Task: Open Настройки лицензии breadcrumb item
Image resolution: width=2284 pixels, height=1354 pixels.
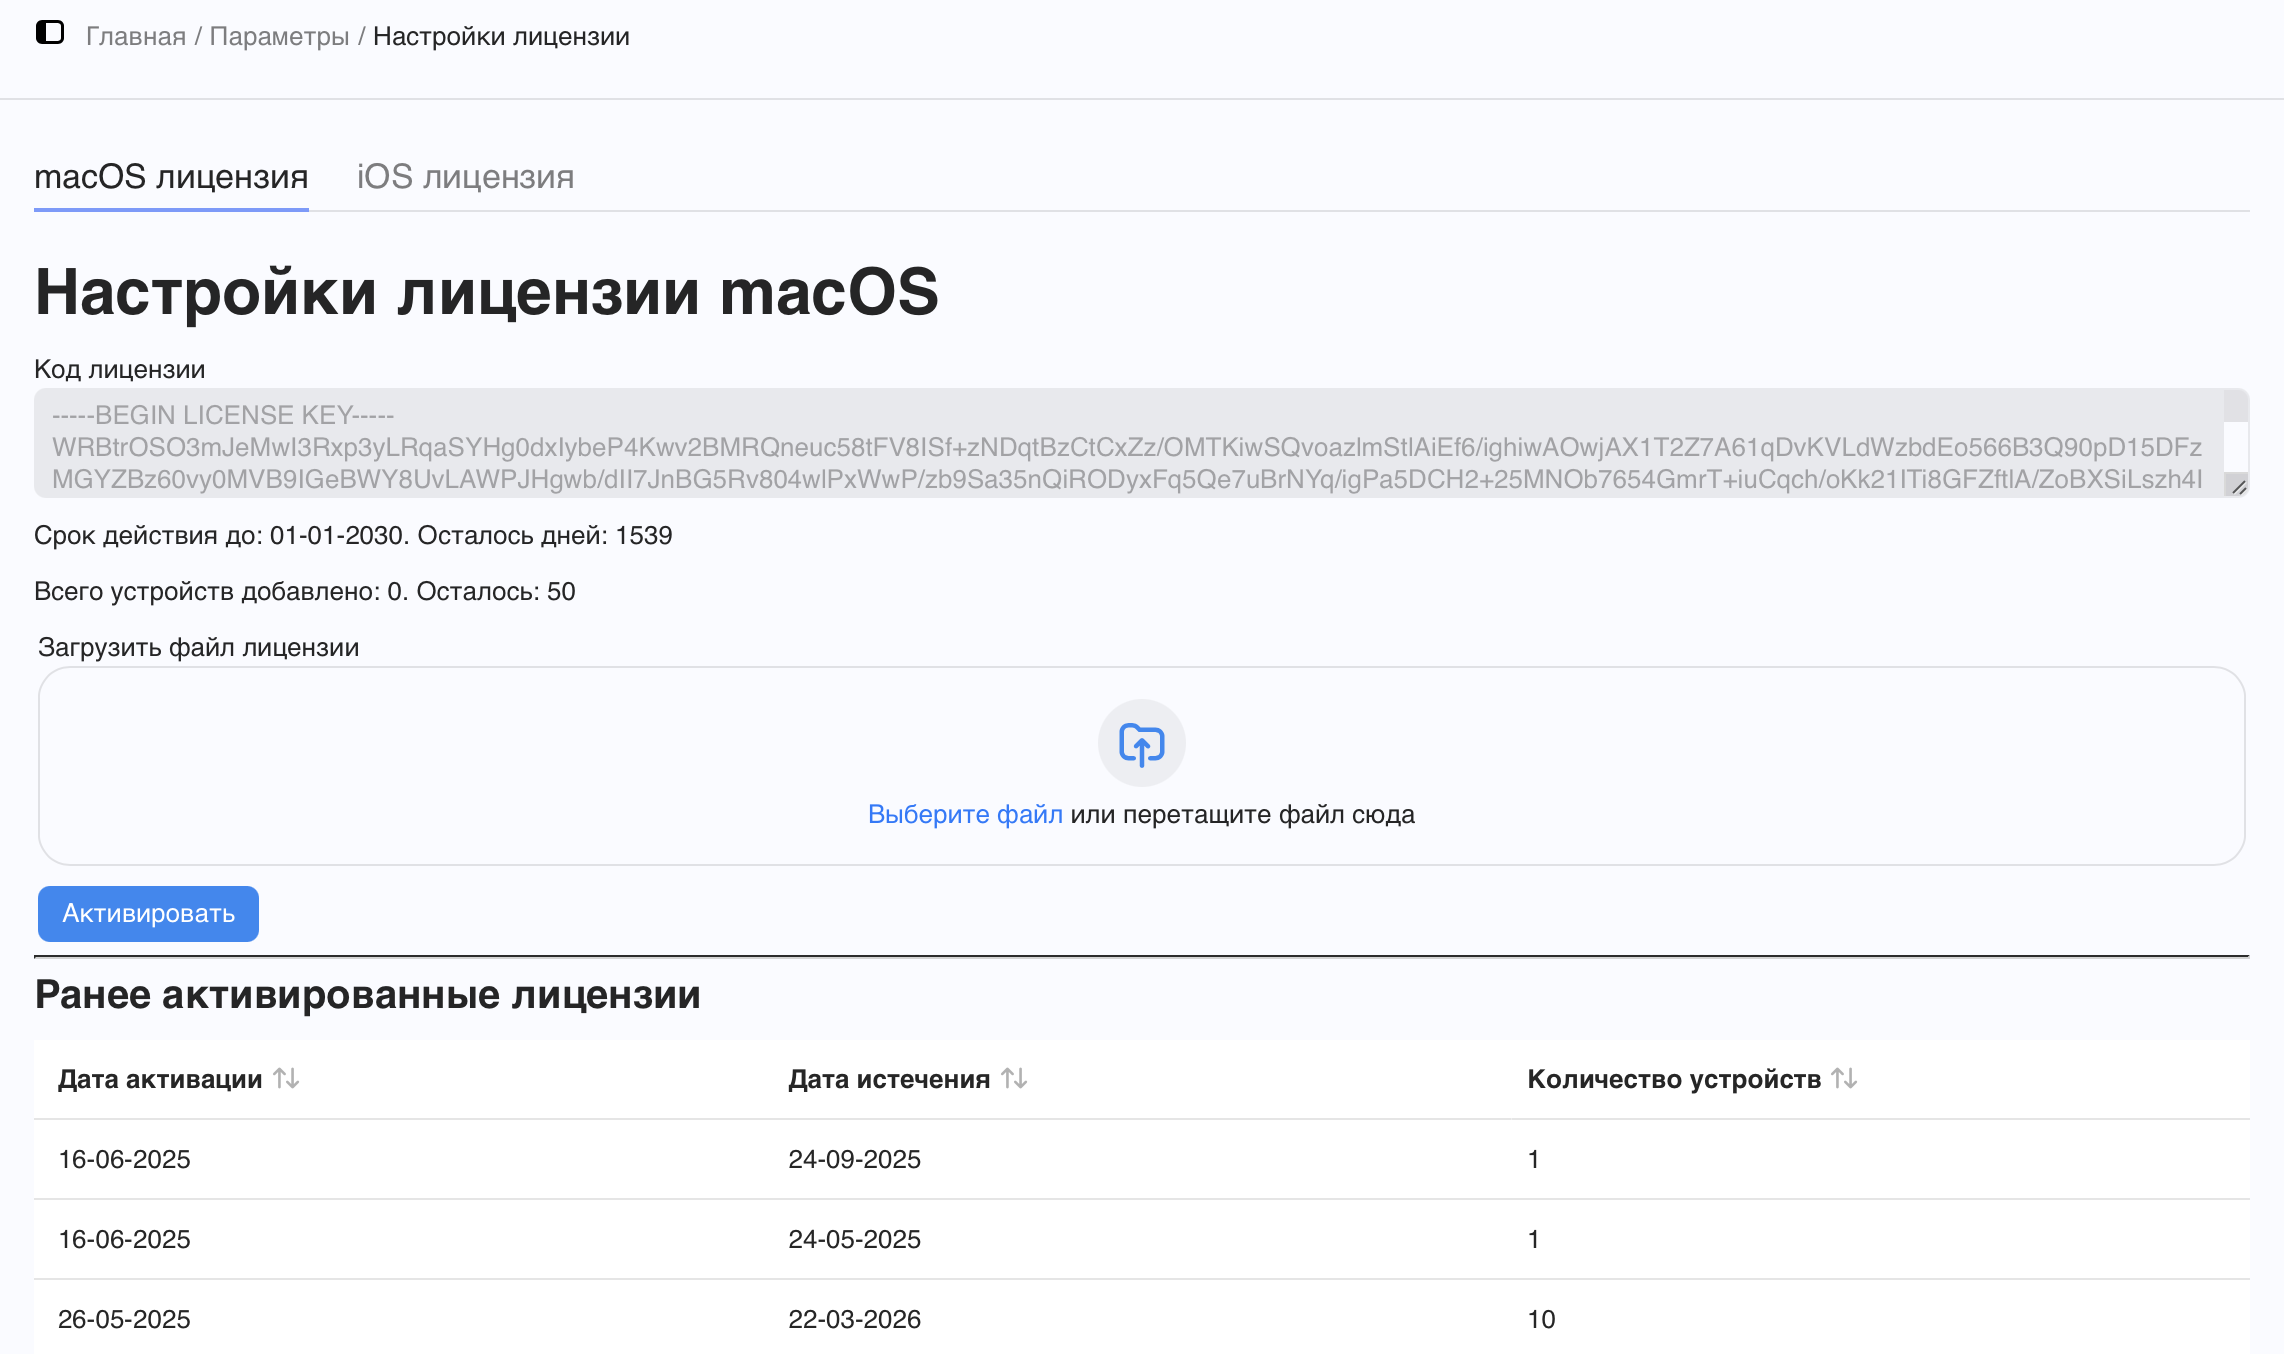Action: click(500, 36)
